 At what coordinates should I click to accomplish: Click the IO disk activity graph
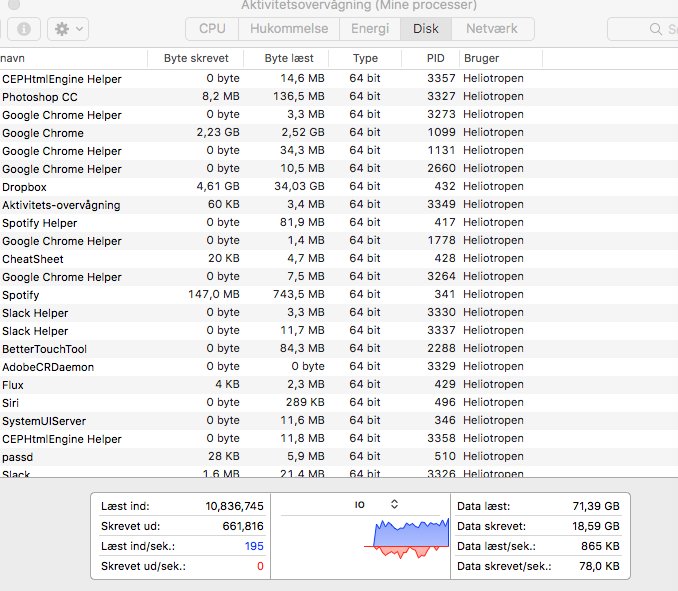406,539
